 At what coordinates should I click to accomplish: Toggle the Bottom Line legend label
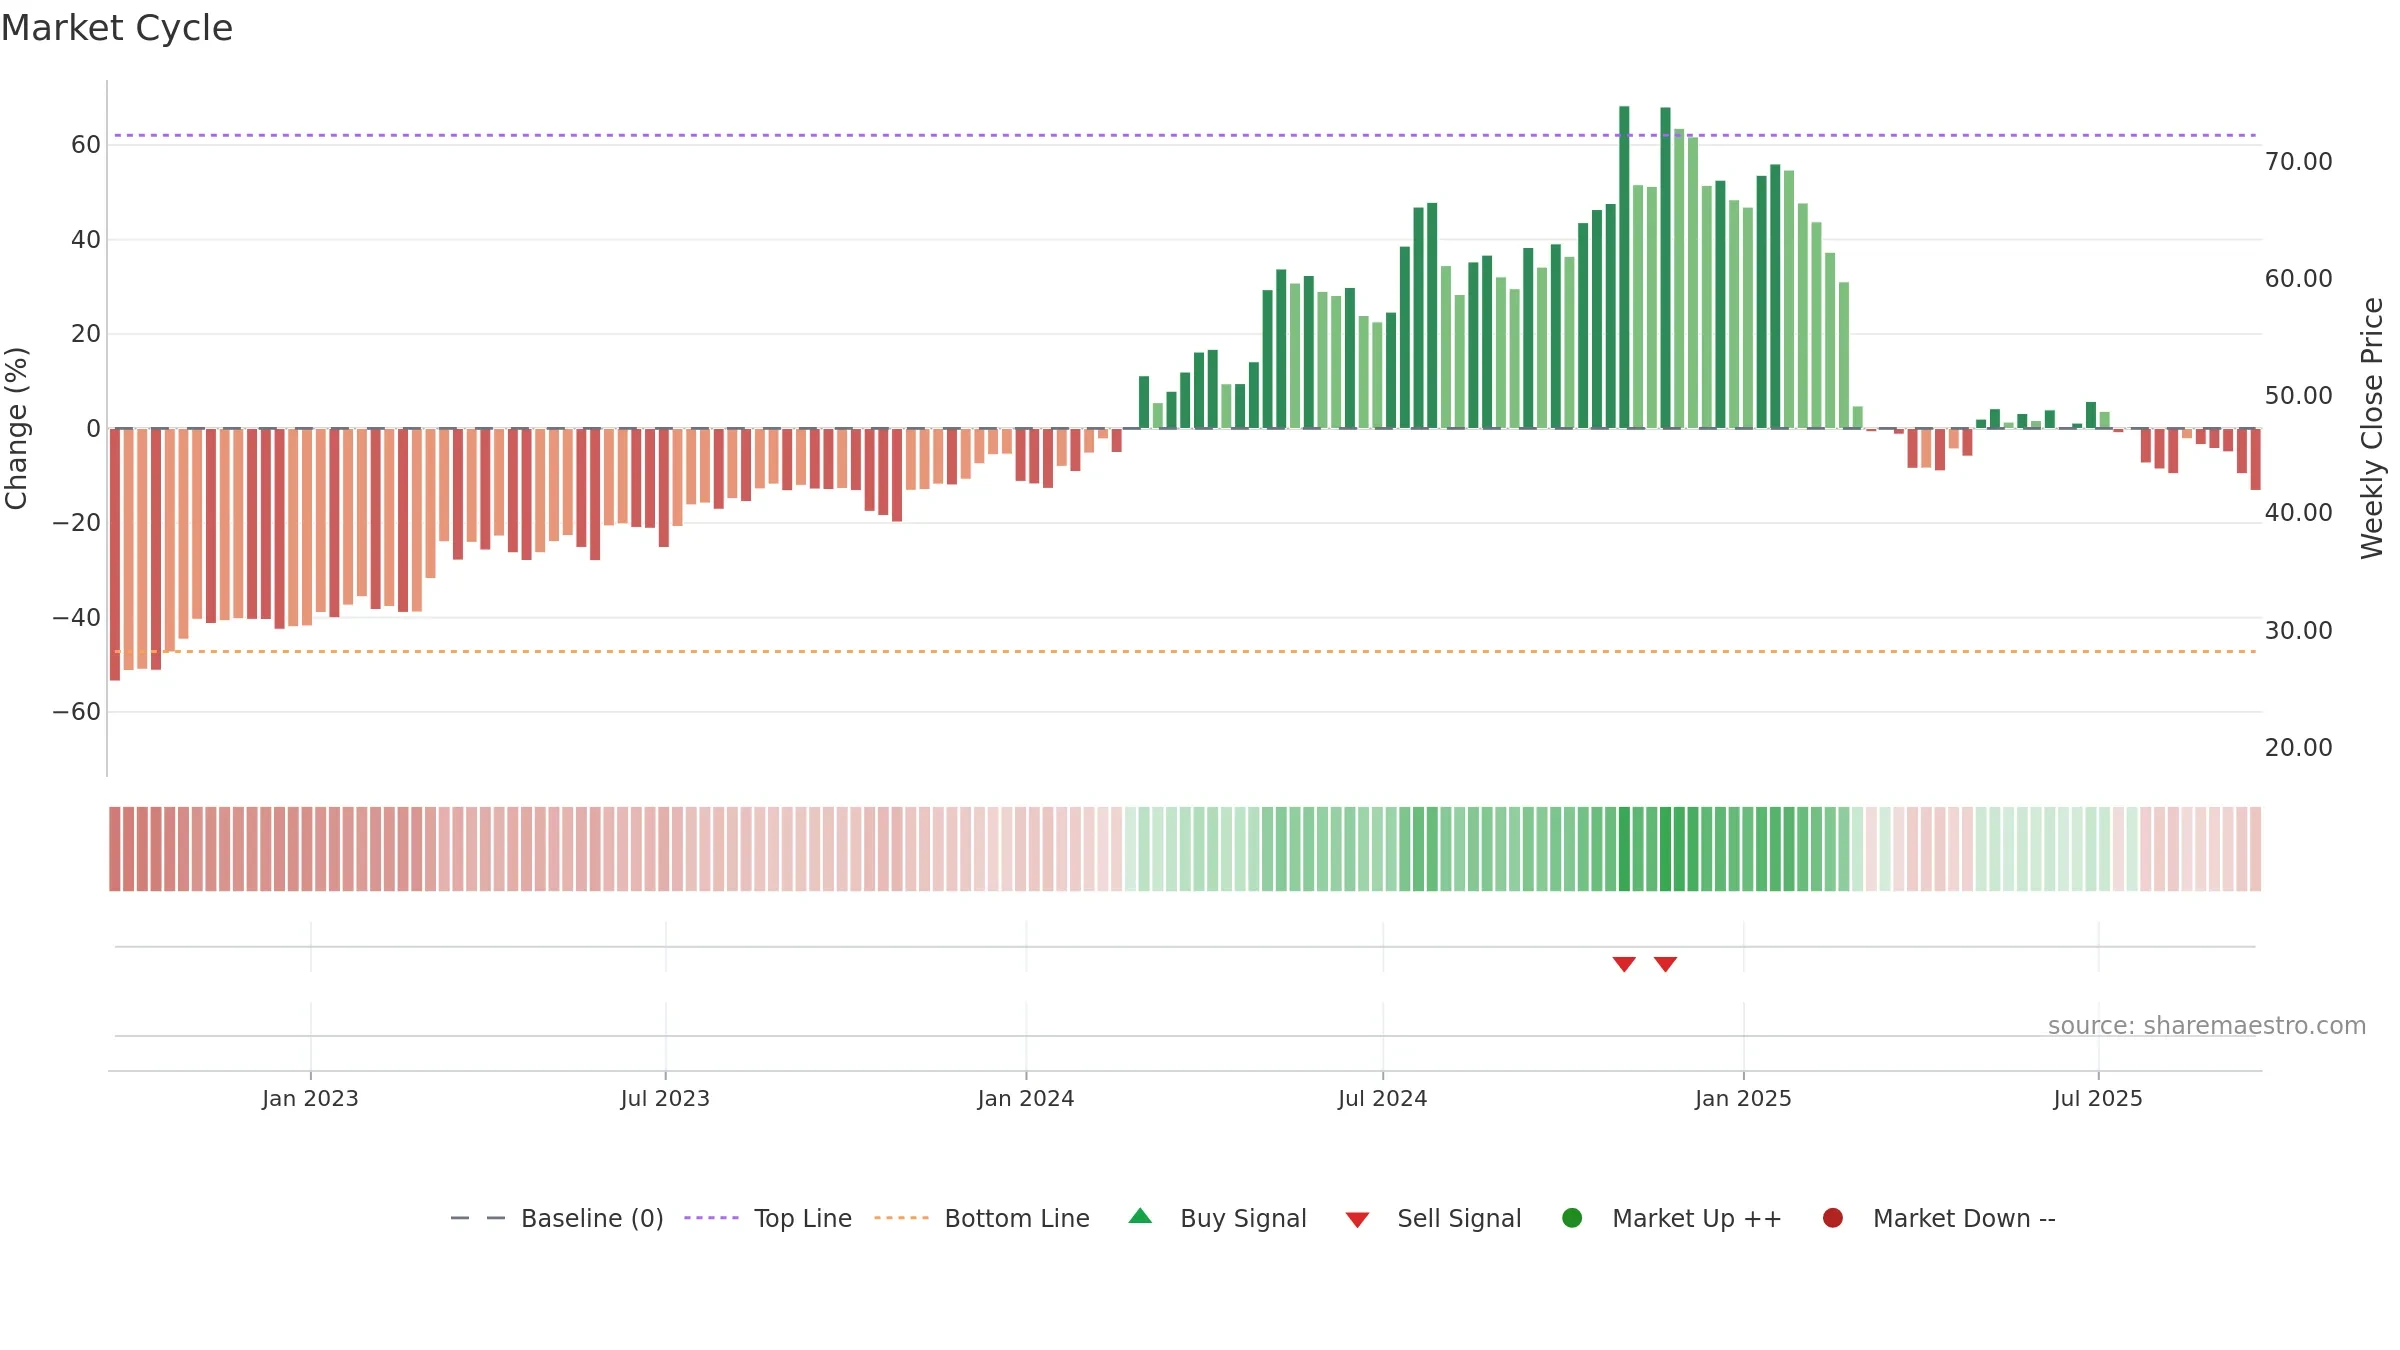(1017, 1218)
